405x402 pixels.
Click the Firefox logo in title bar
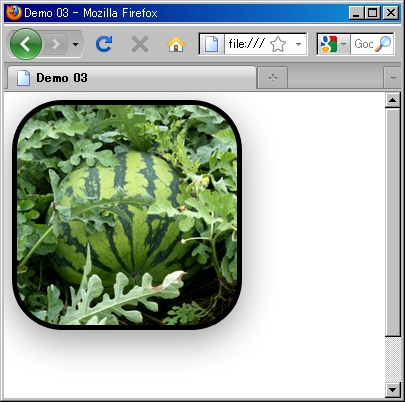pyautogui.click(x=14, y=13)
